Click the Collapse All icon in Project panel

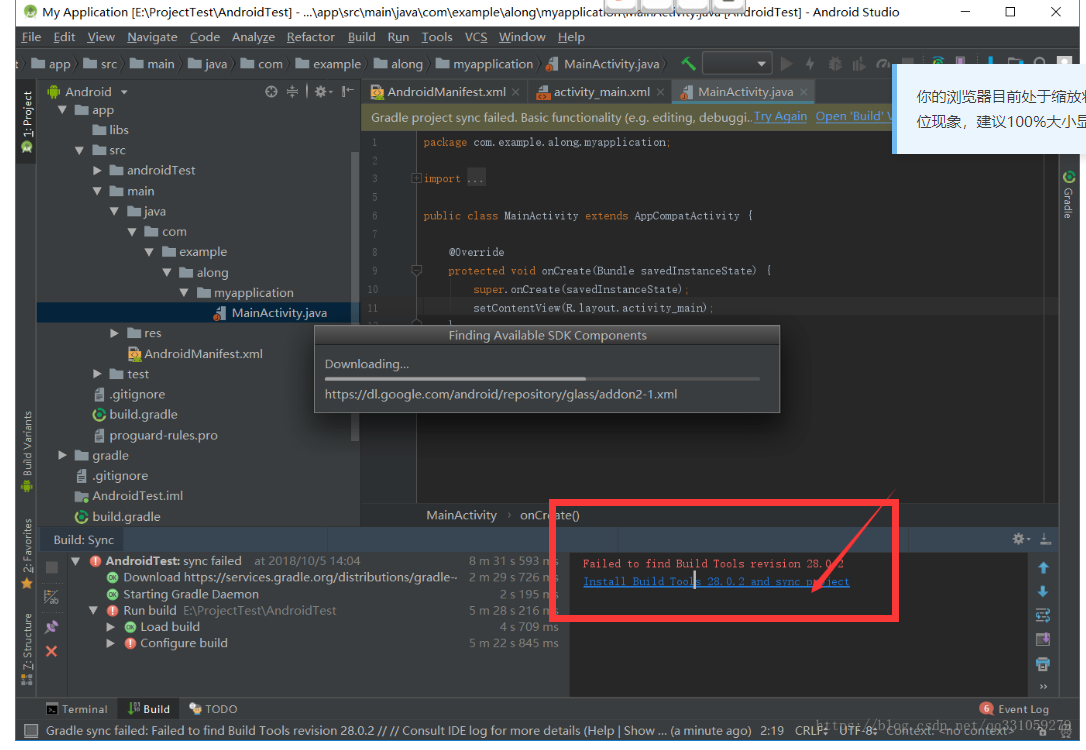click(x=292, y=91)
